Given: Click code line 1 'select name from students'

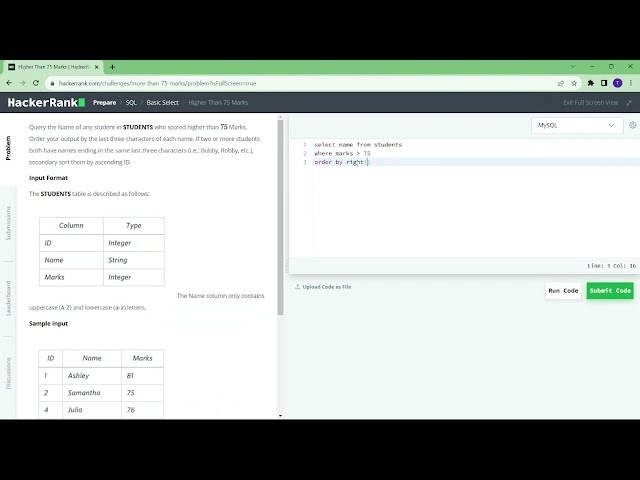Looking at the screenshot, I should 358,144.
